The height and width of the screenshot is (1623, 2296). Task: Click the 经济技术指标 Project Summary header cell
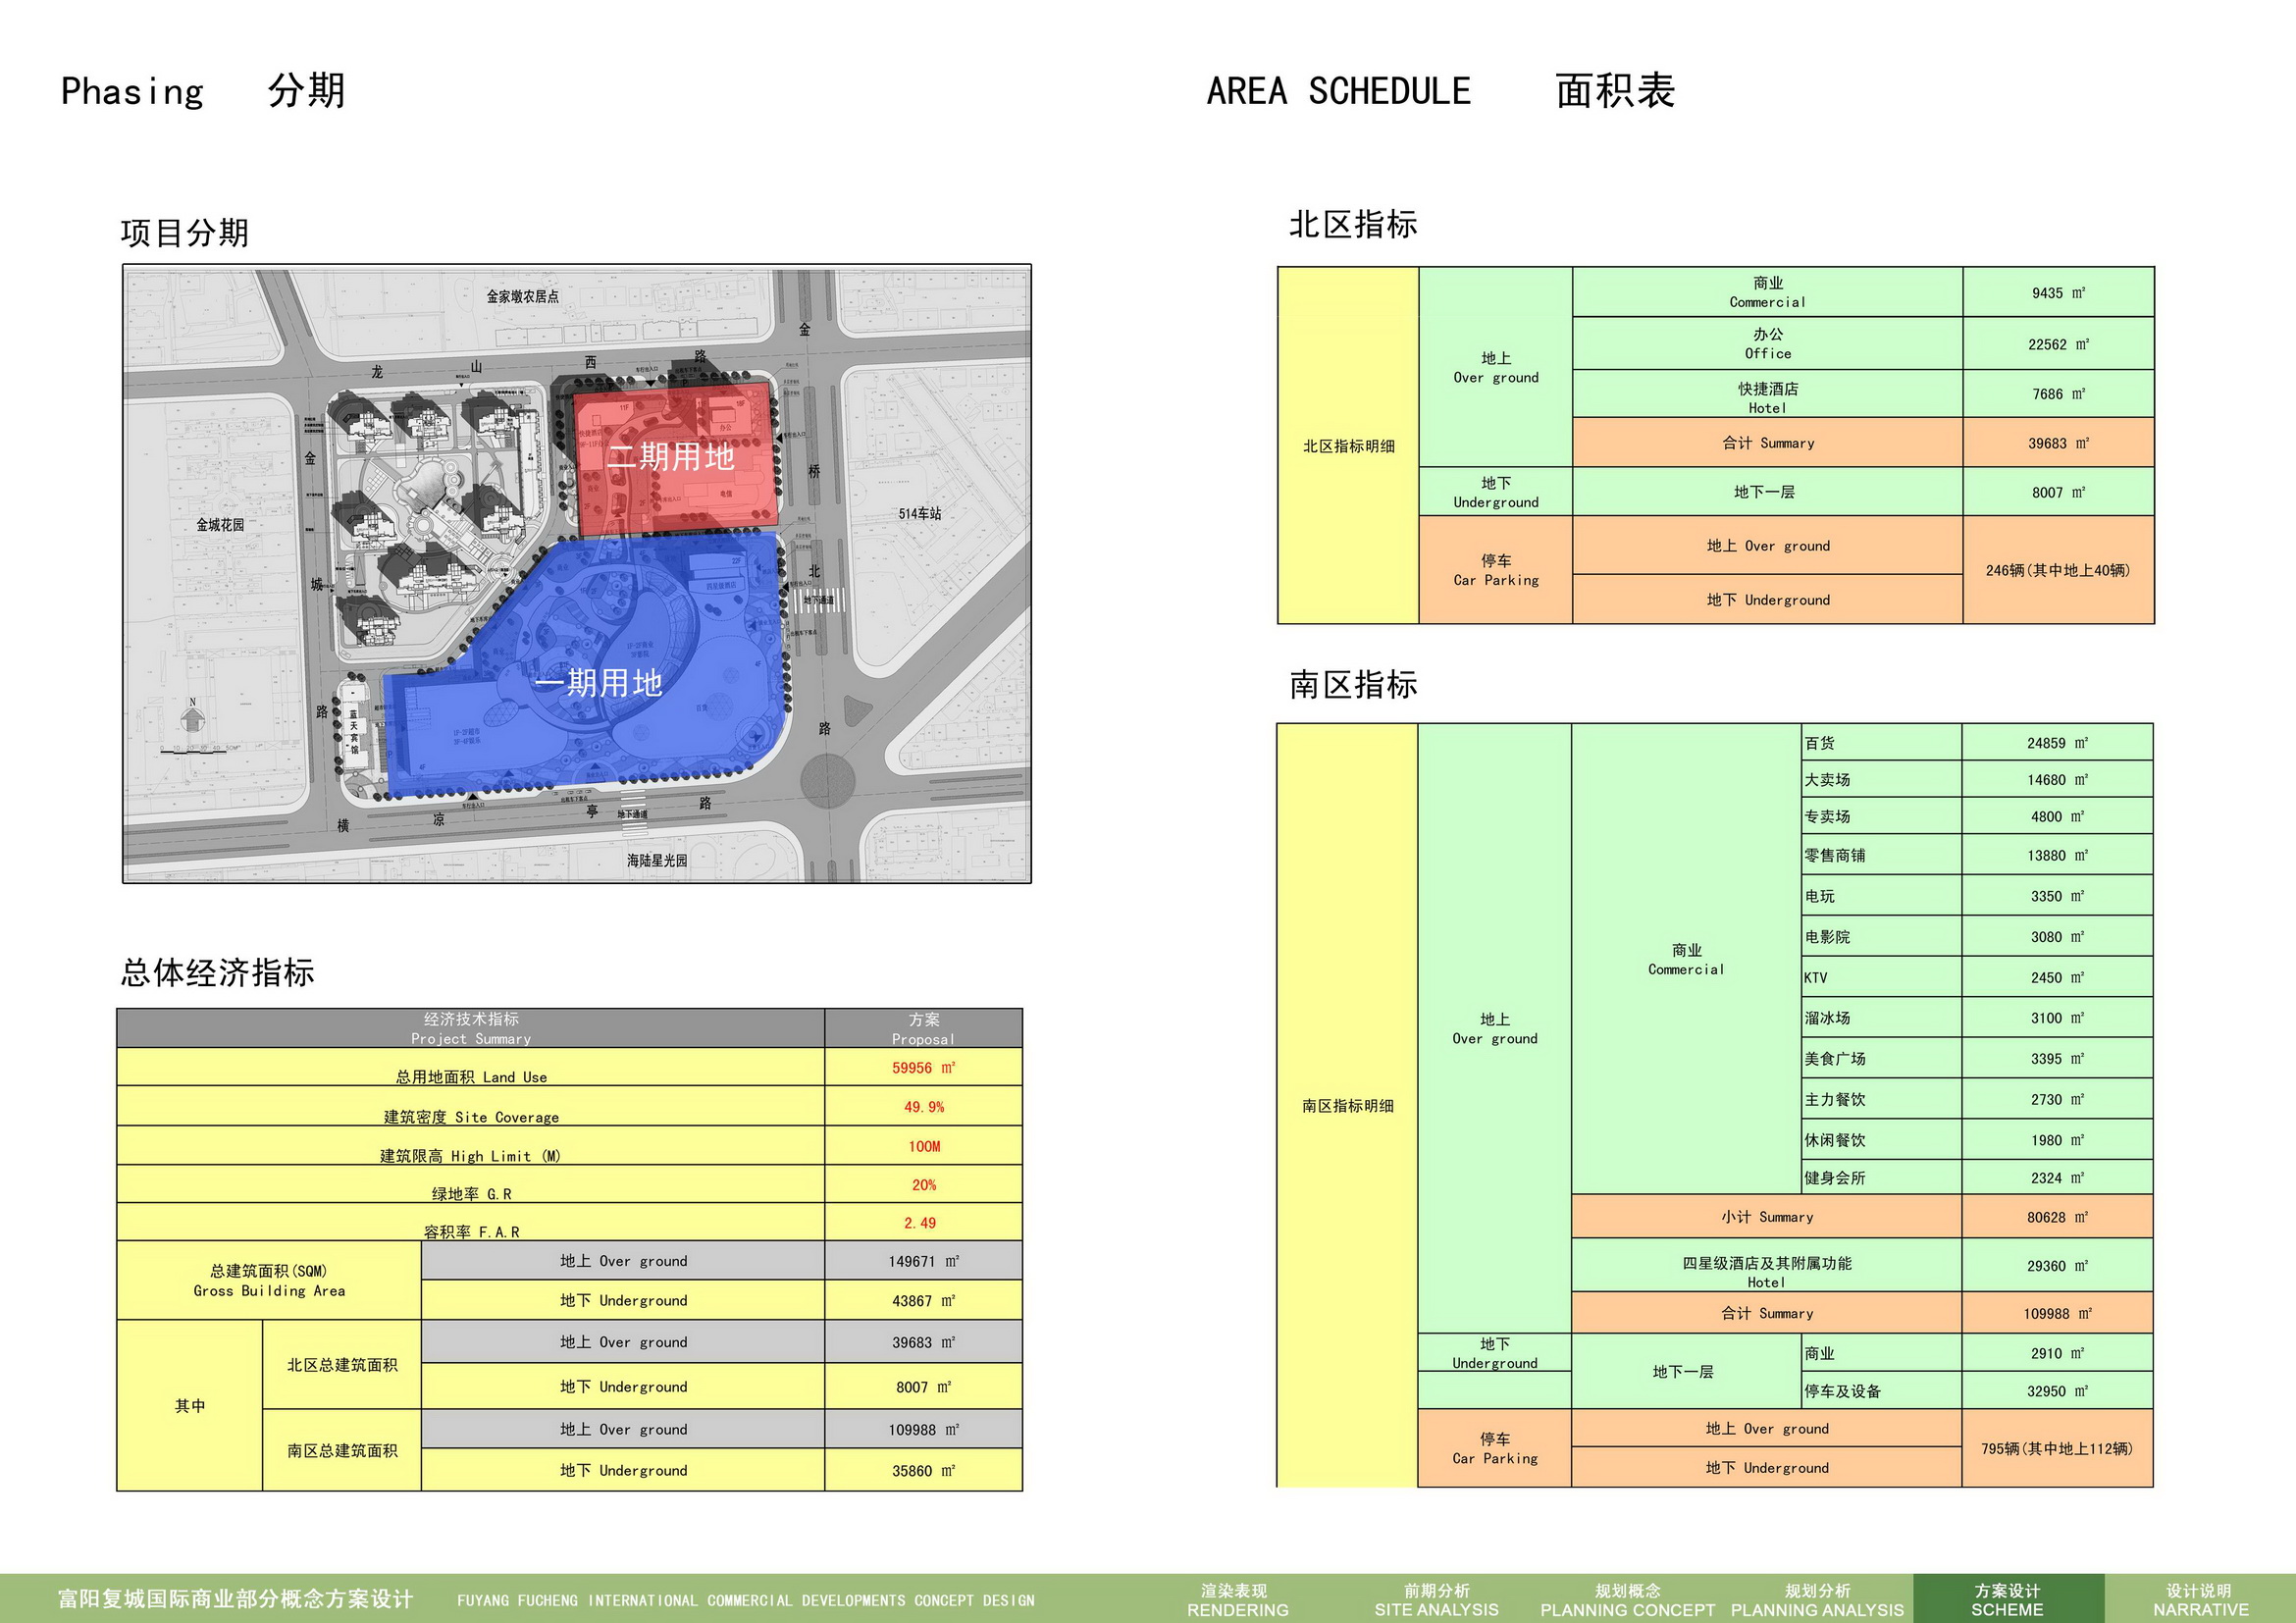coord(471,1028)
